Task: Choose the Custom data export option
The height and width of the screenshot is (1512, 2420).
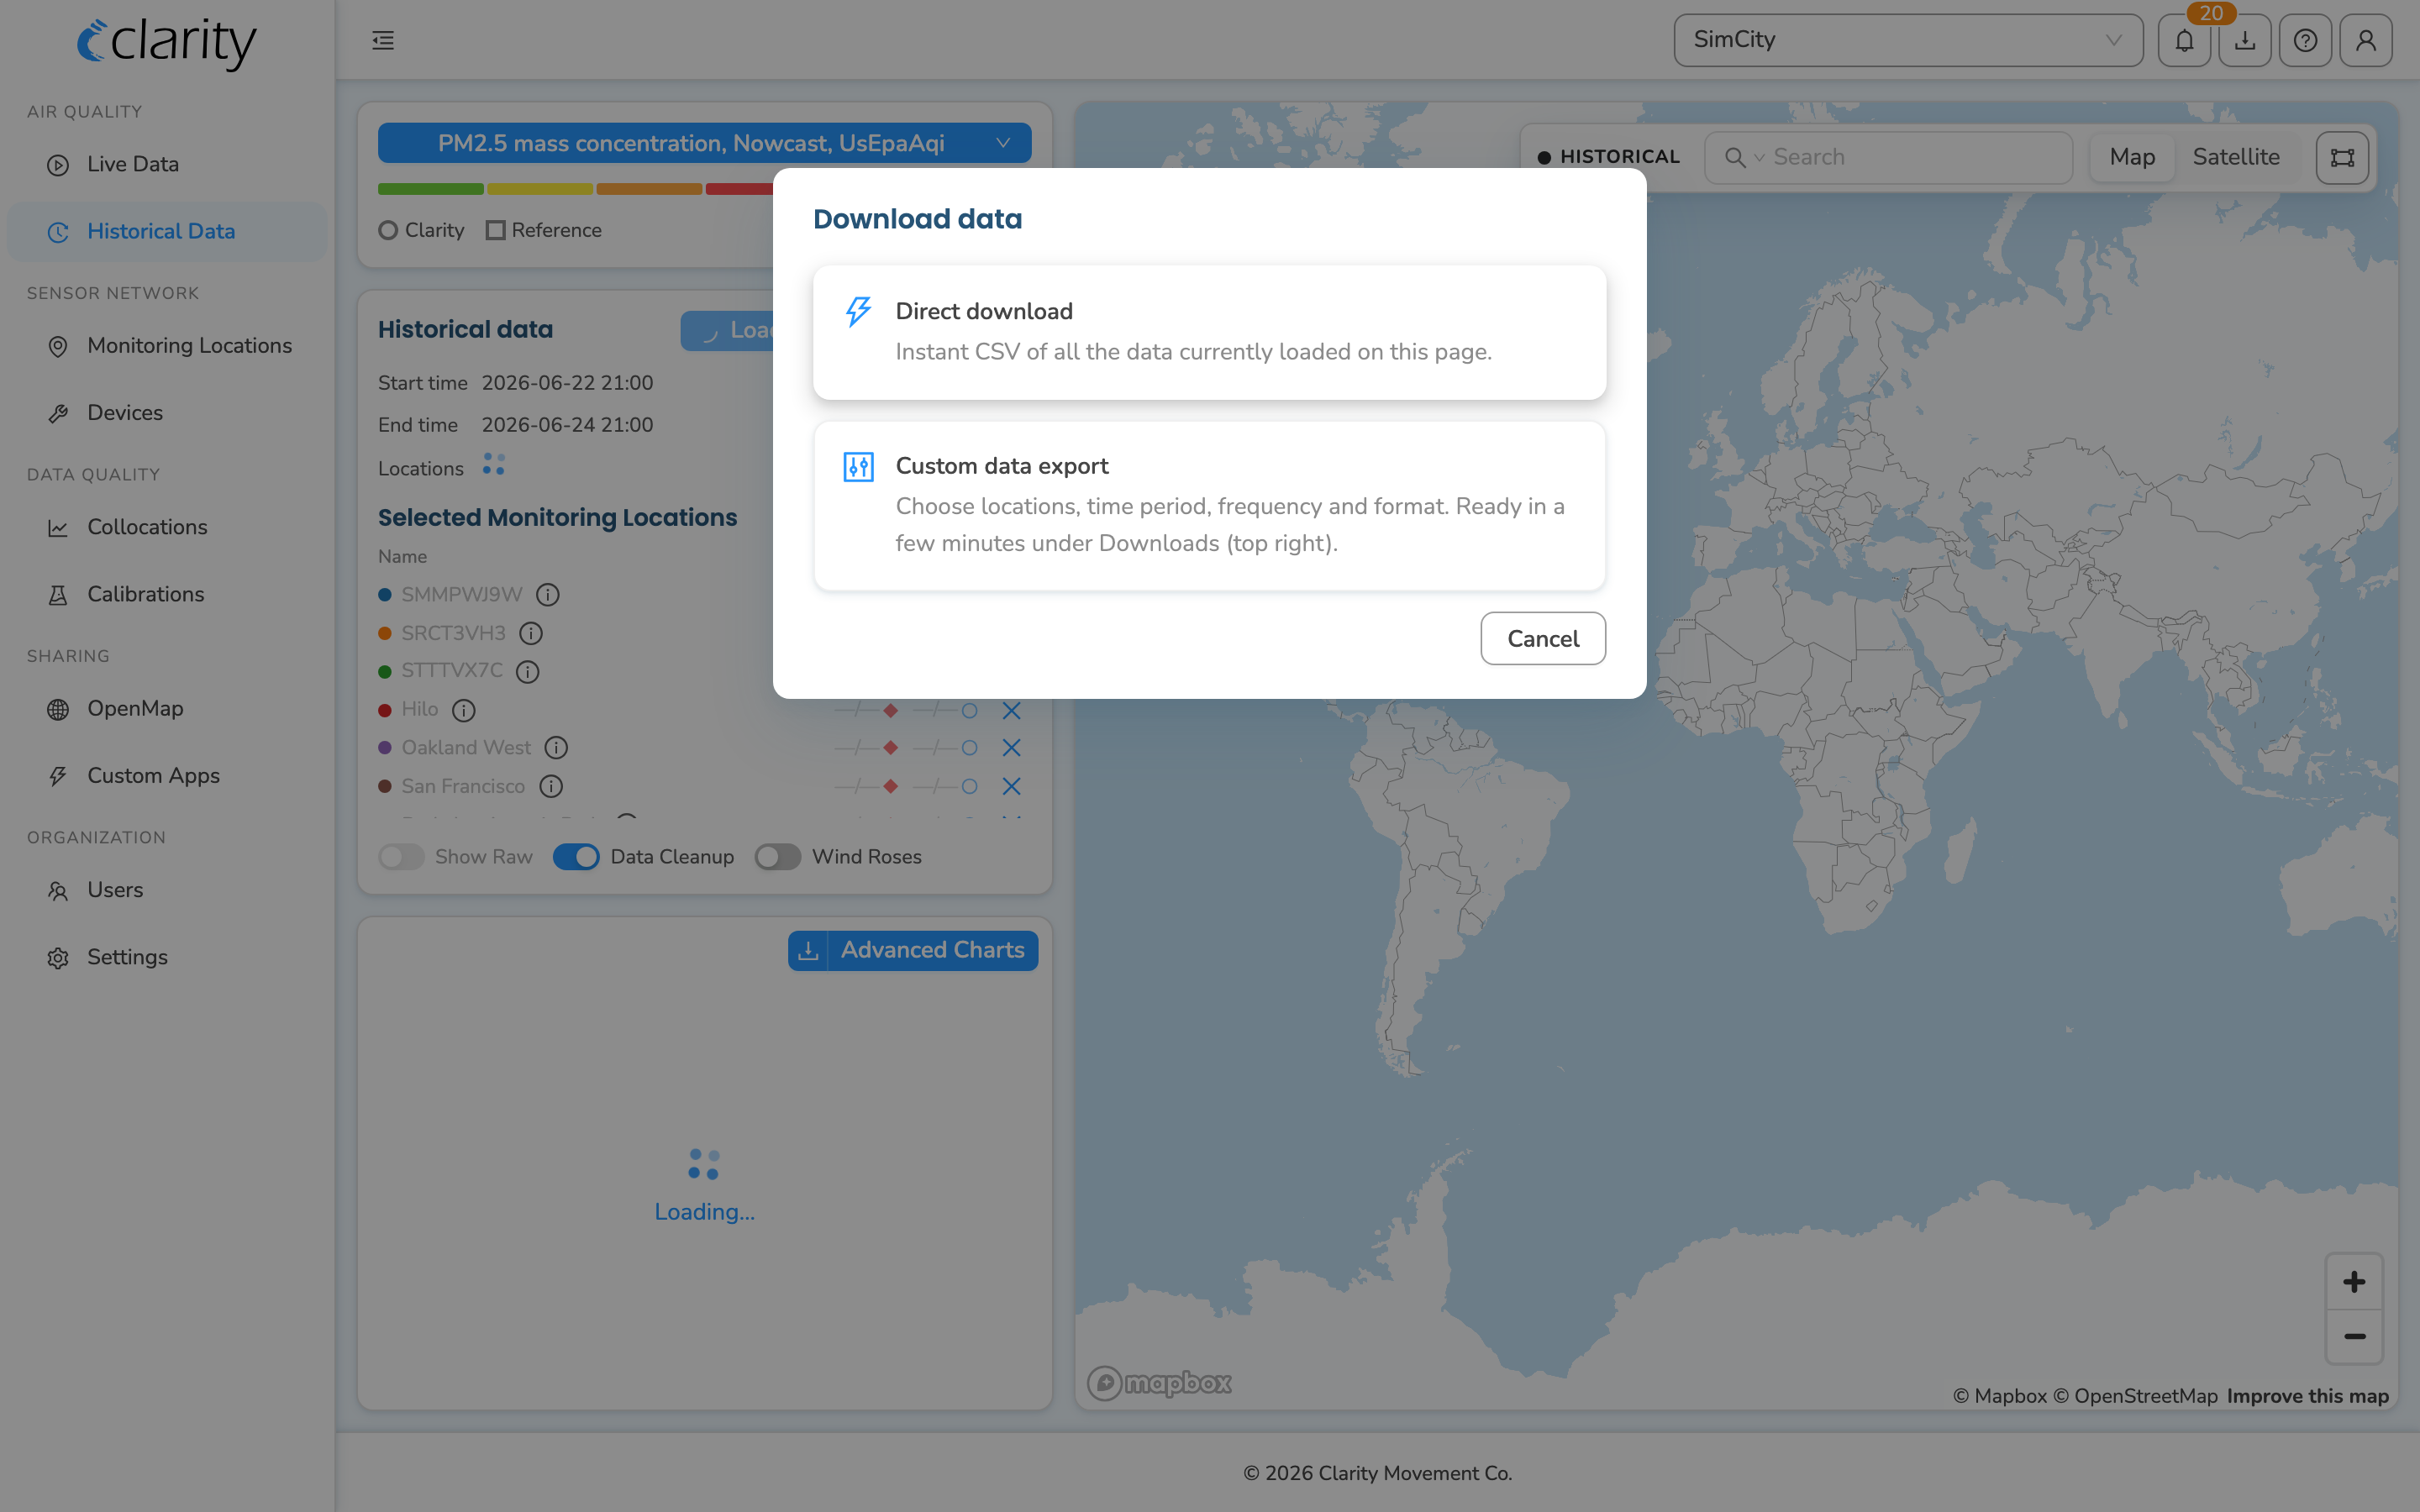Action: (x=1209, y=505)
